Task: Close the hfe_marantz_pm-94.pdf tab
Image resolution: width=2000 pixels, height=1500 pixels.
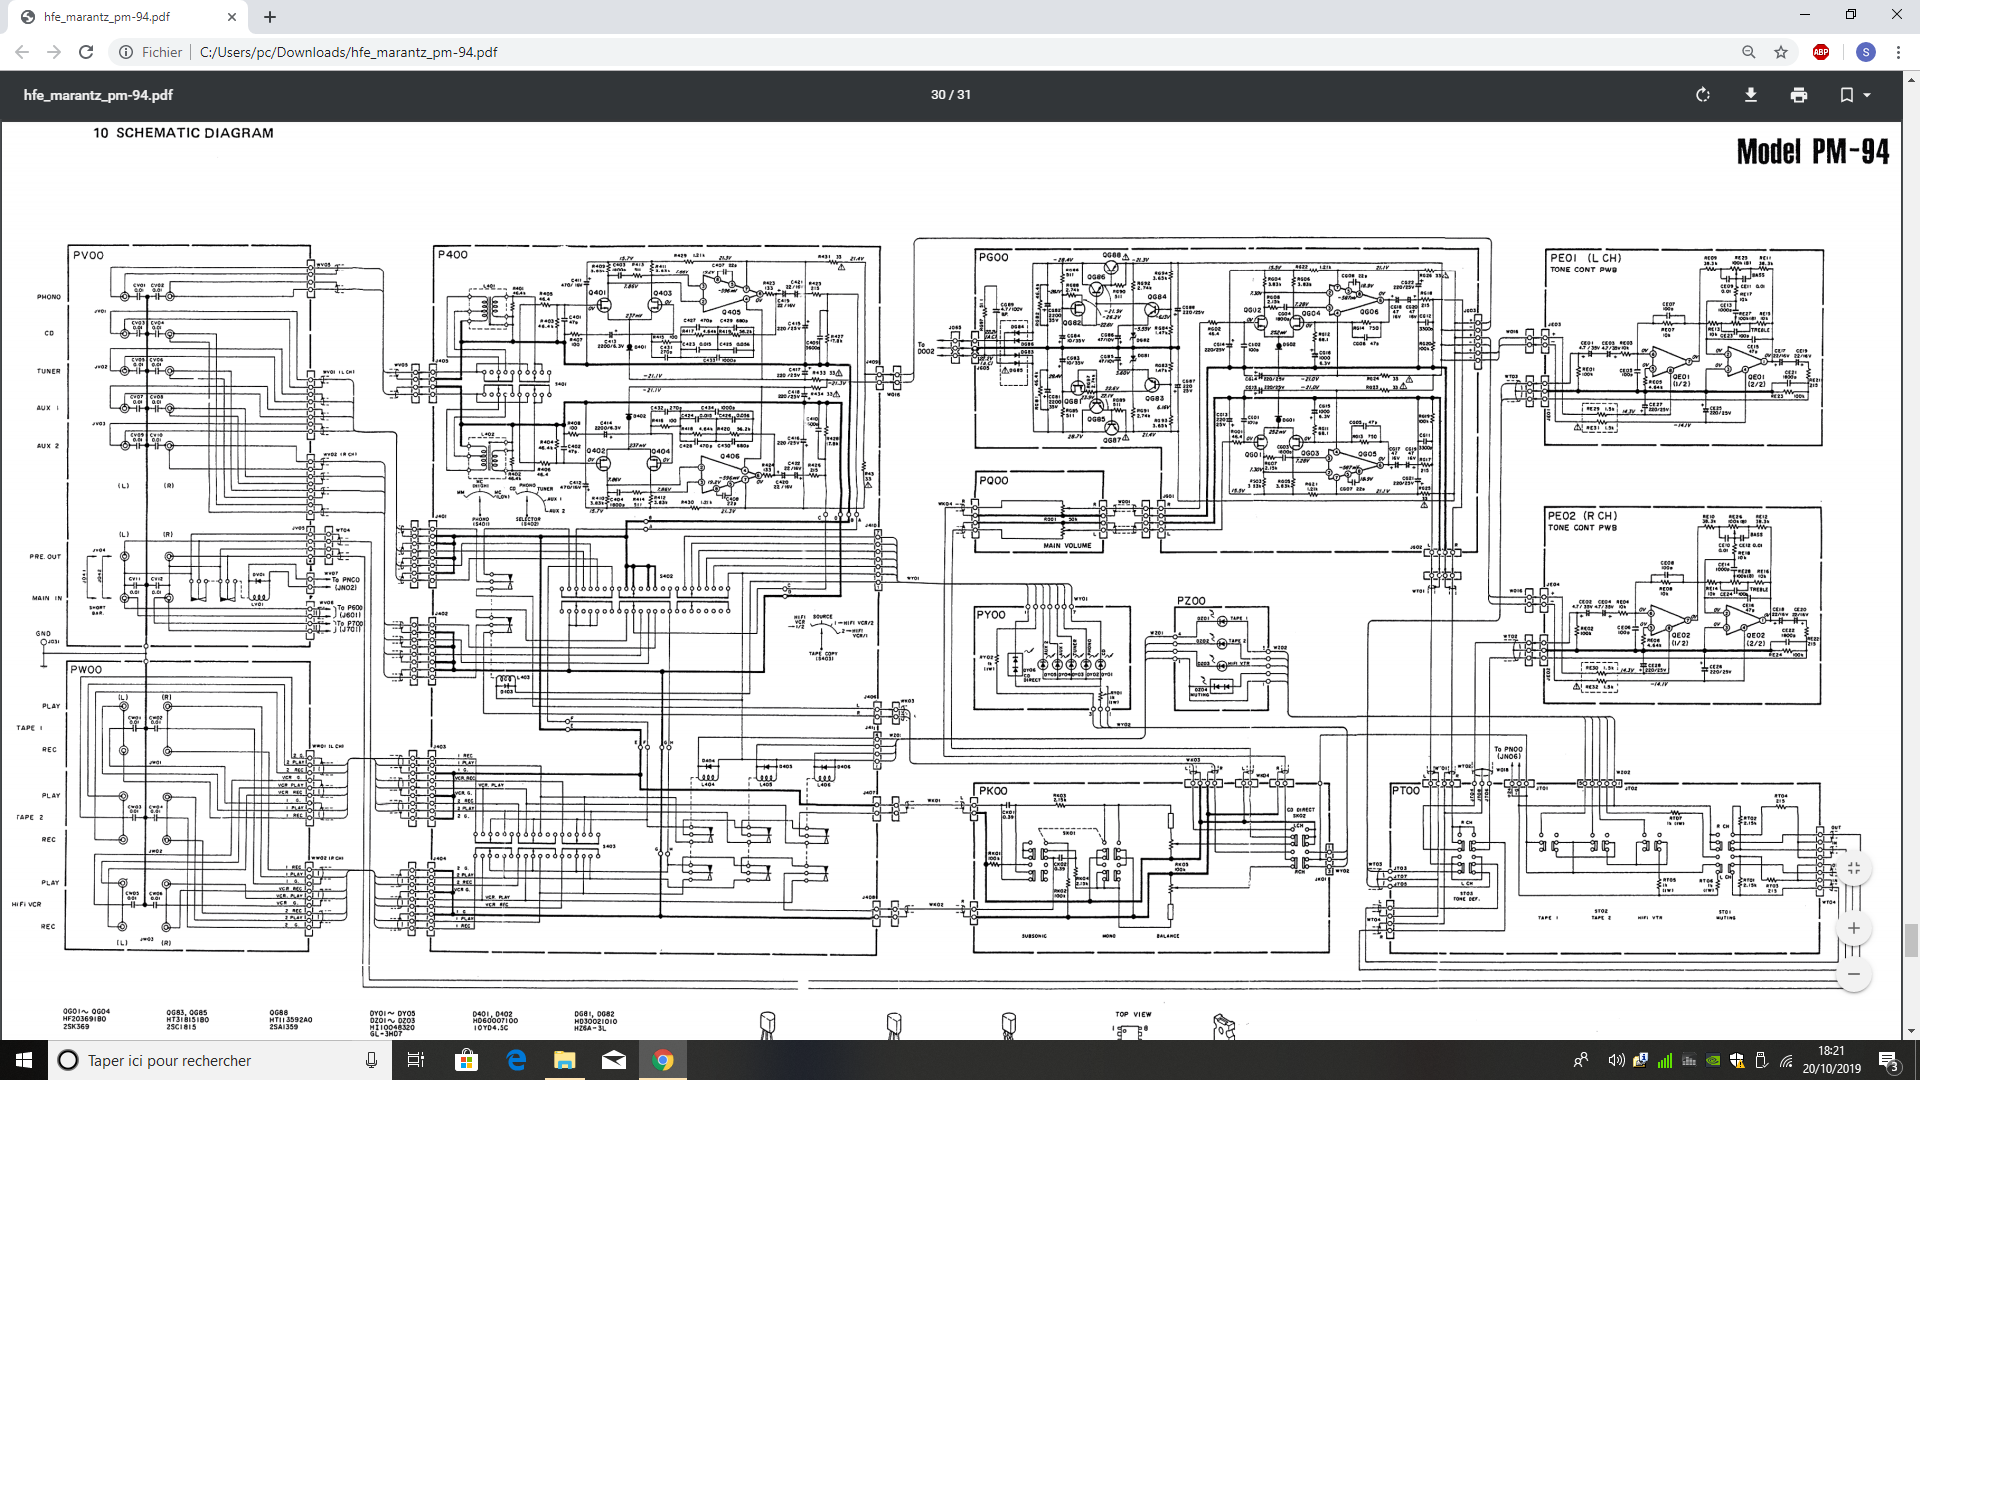Action: [x=232, y=17]
